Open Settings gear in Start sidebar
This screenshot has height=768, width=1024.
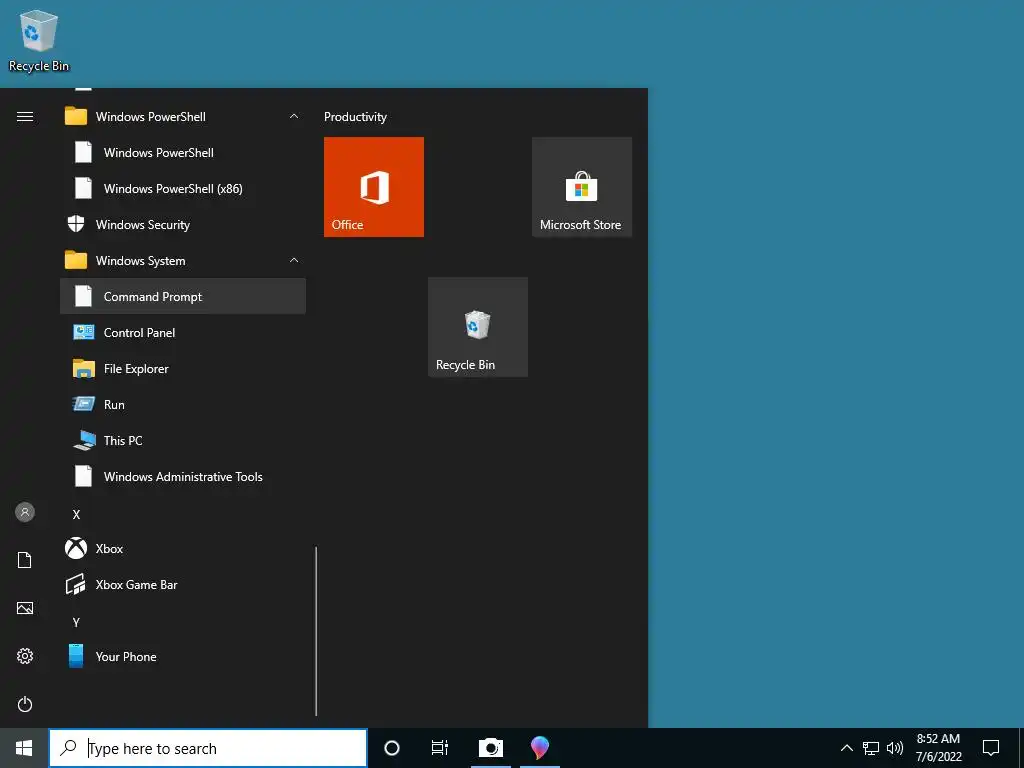[25, 656]
